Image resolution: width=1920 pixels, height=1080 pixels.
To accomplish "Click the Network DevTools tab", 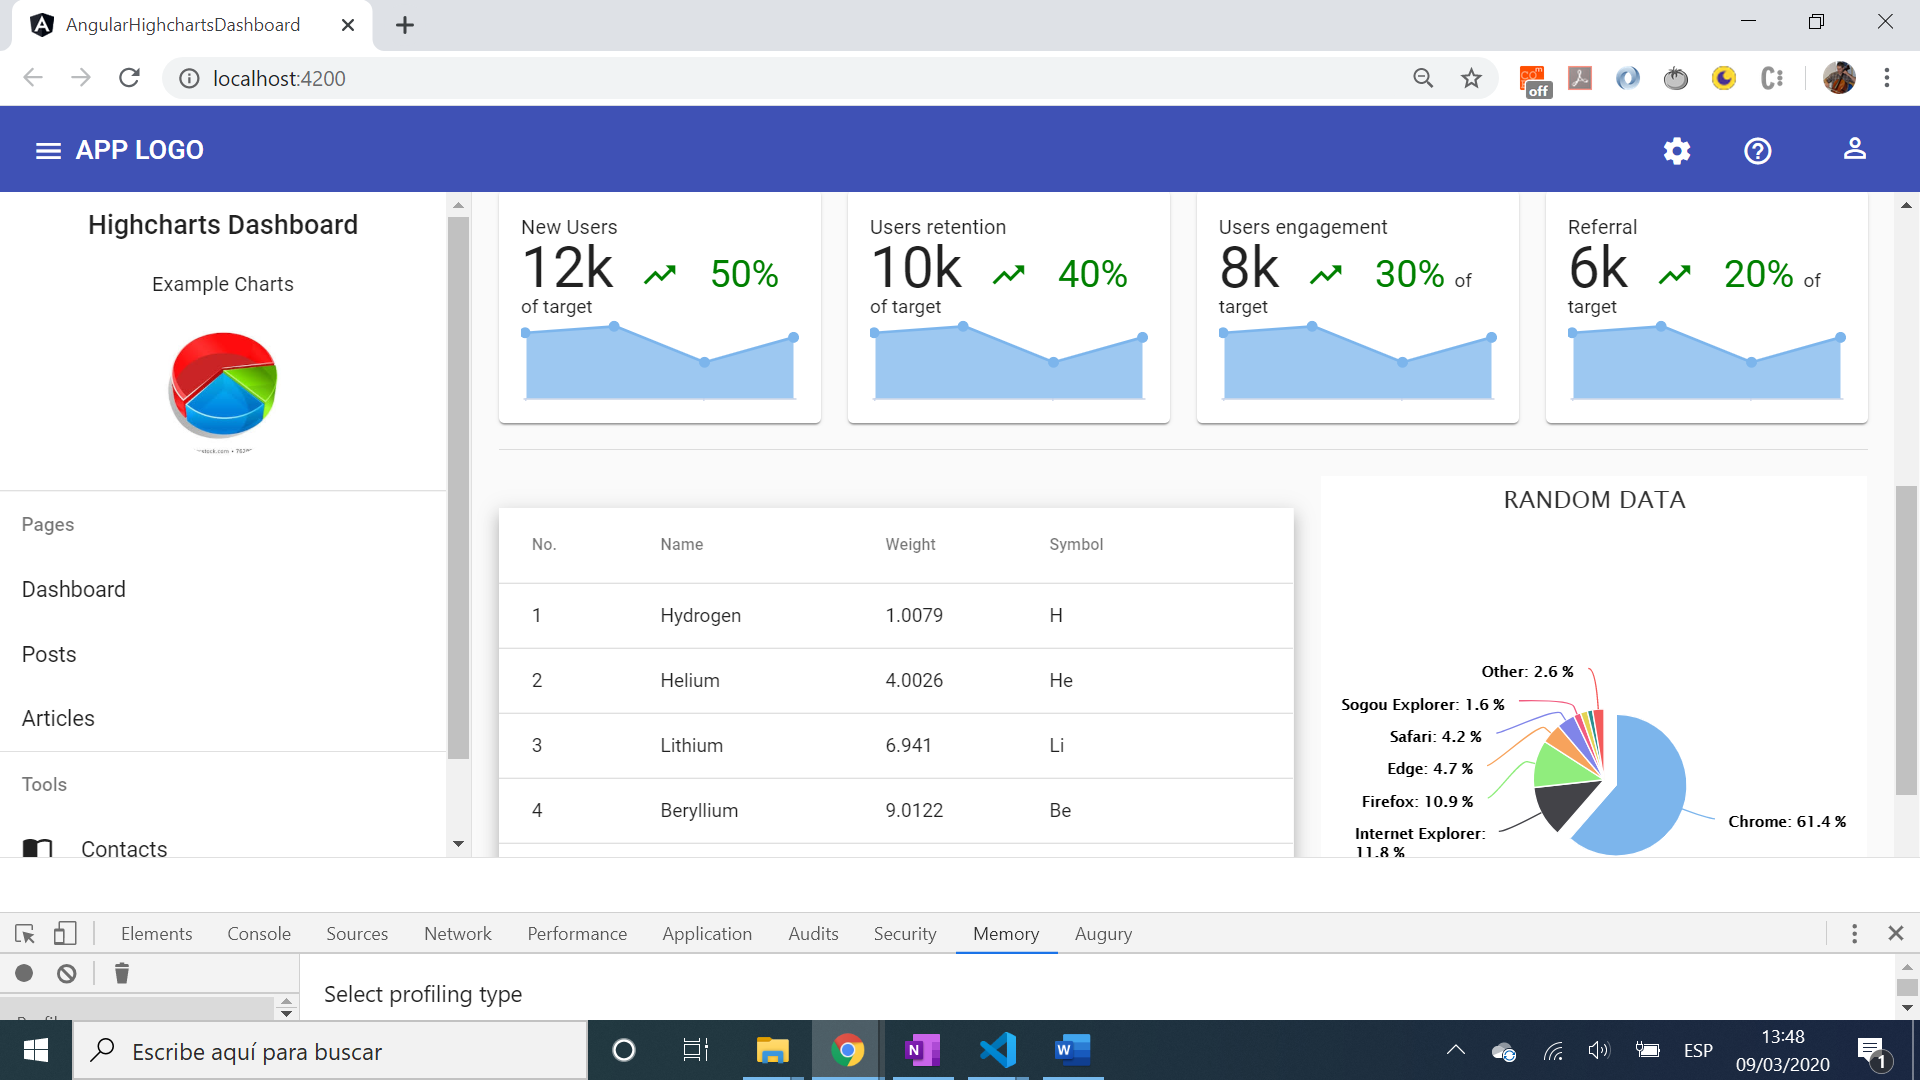I will pyautogui.click(x=458, y=934).
